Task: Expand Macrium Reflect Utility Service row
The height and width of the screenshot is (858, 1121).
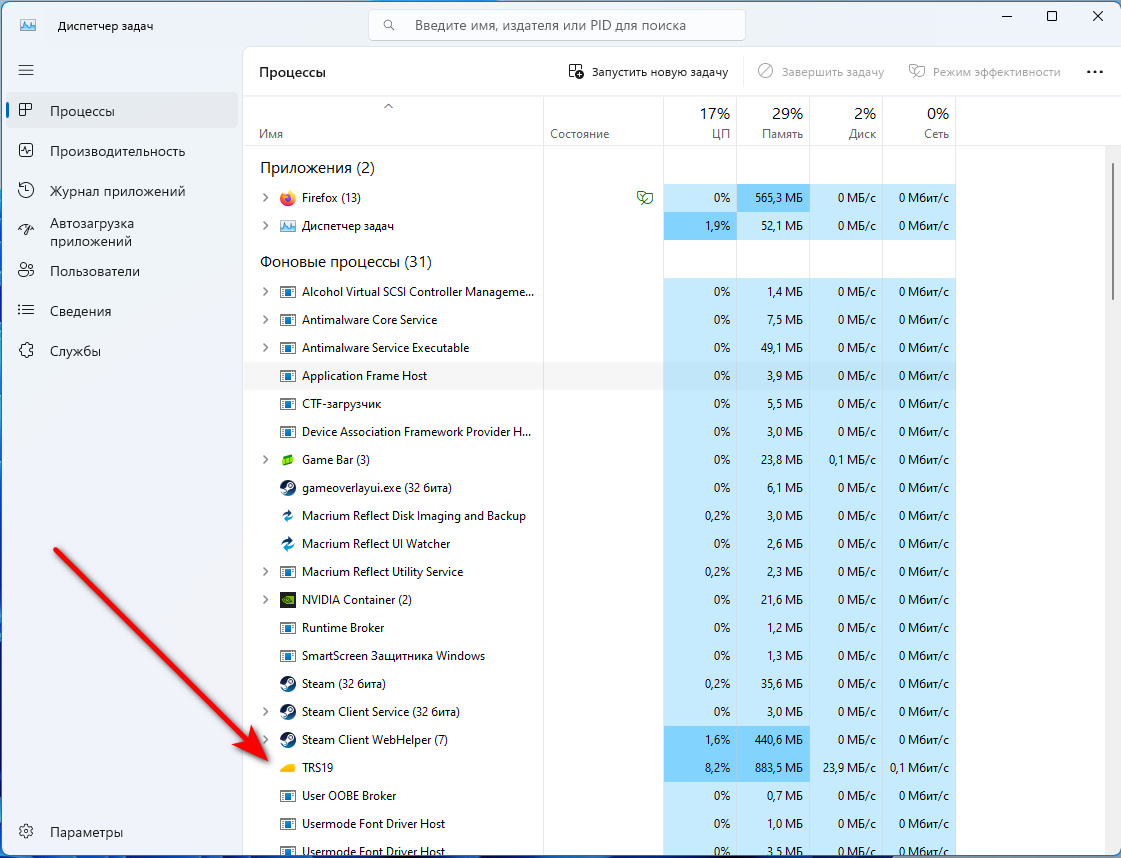Action: point(265,572)
